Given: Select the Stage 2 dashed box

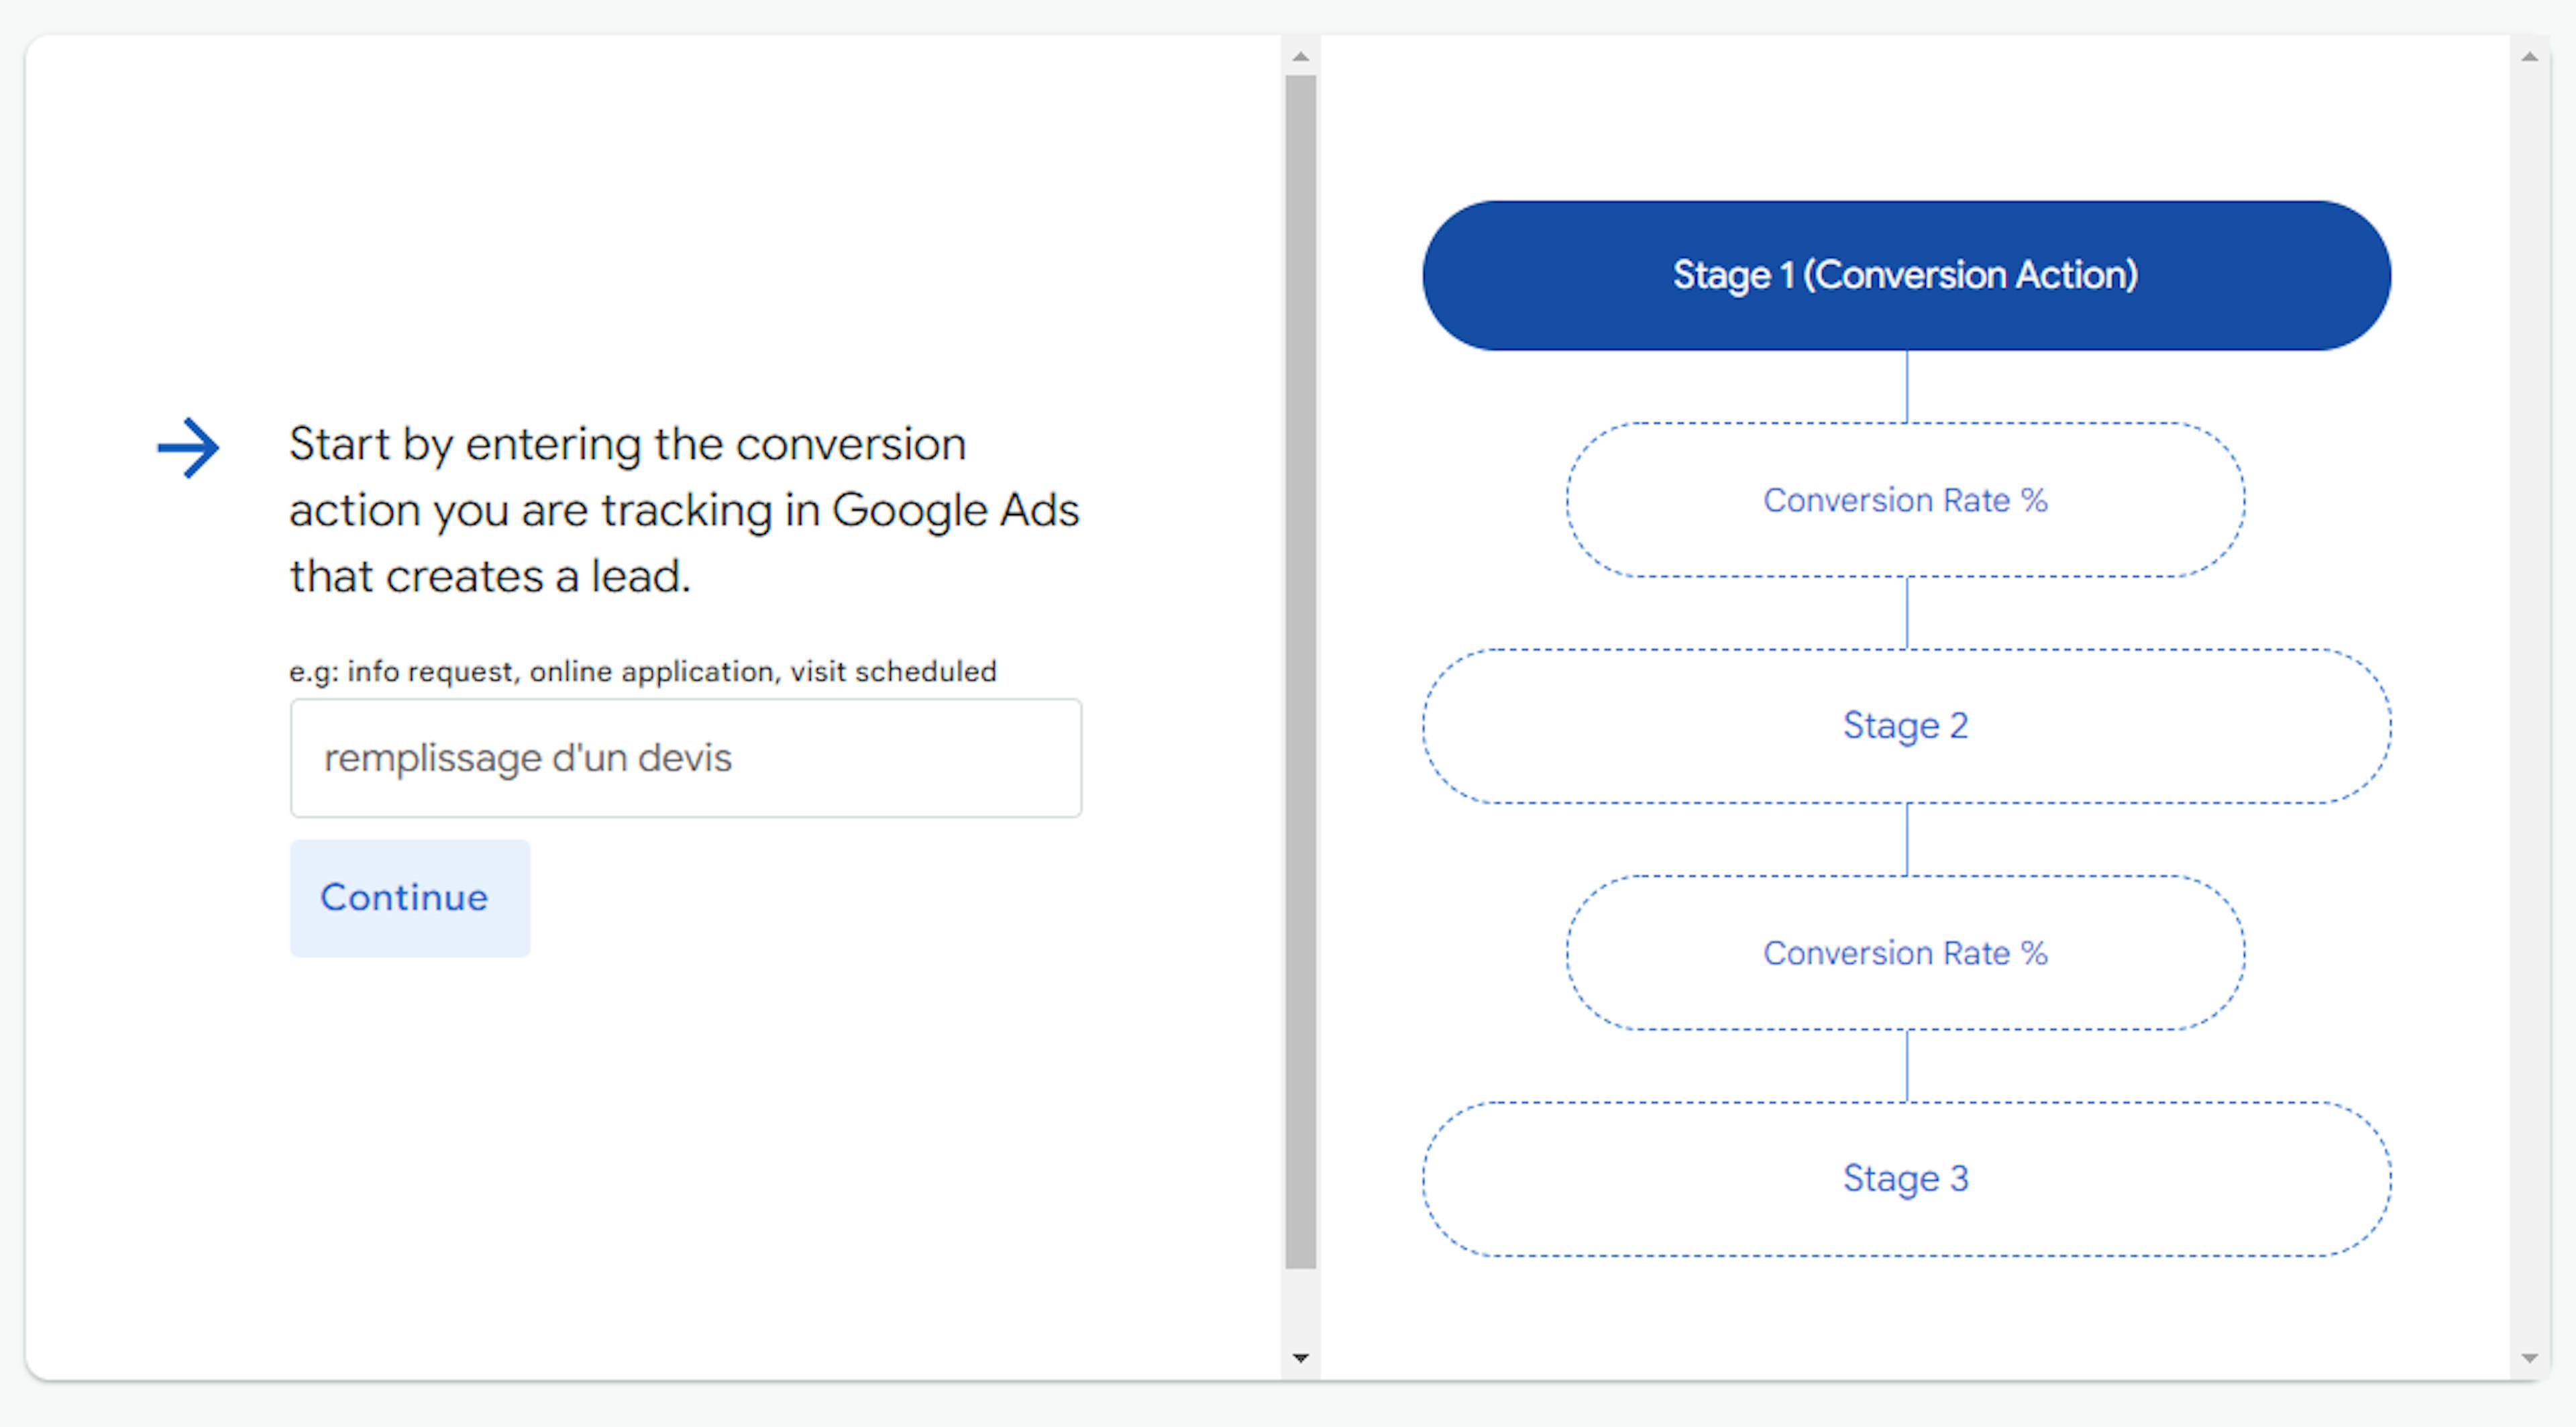Looking at the screenshot, I should click(x=1906, y=726).
